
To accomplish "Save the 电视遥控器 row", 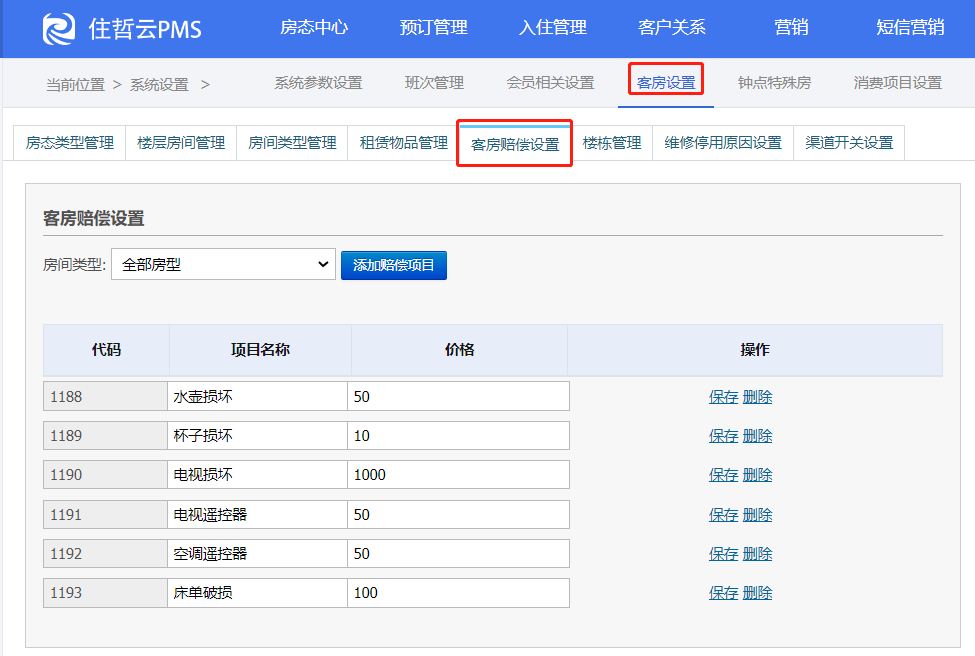I will click(723, 515).
